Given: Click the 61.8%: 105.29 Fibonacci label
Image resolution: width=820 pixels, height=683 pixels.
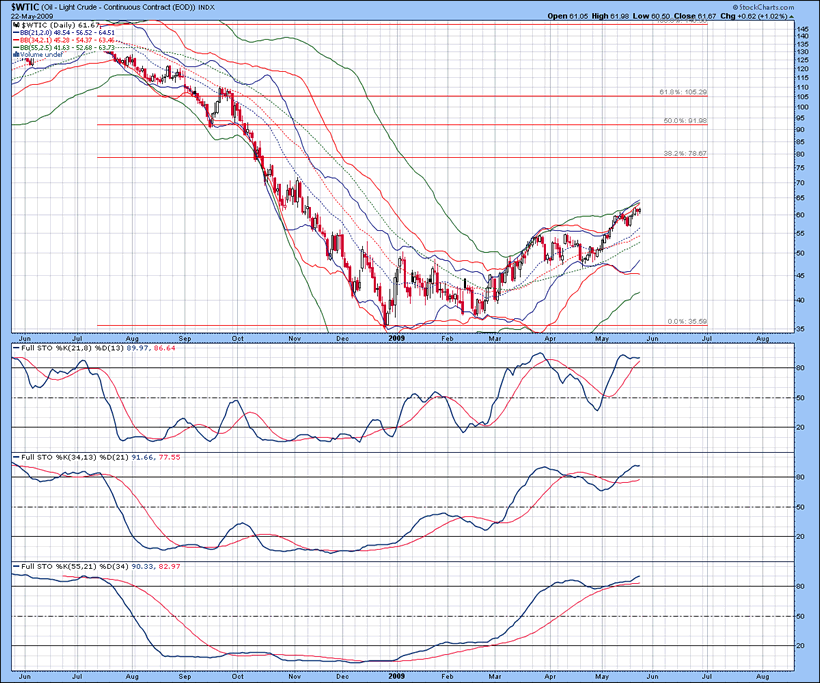Looking at the screenshot, I should click(x=683, y=92).
